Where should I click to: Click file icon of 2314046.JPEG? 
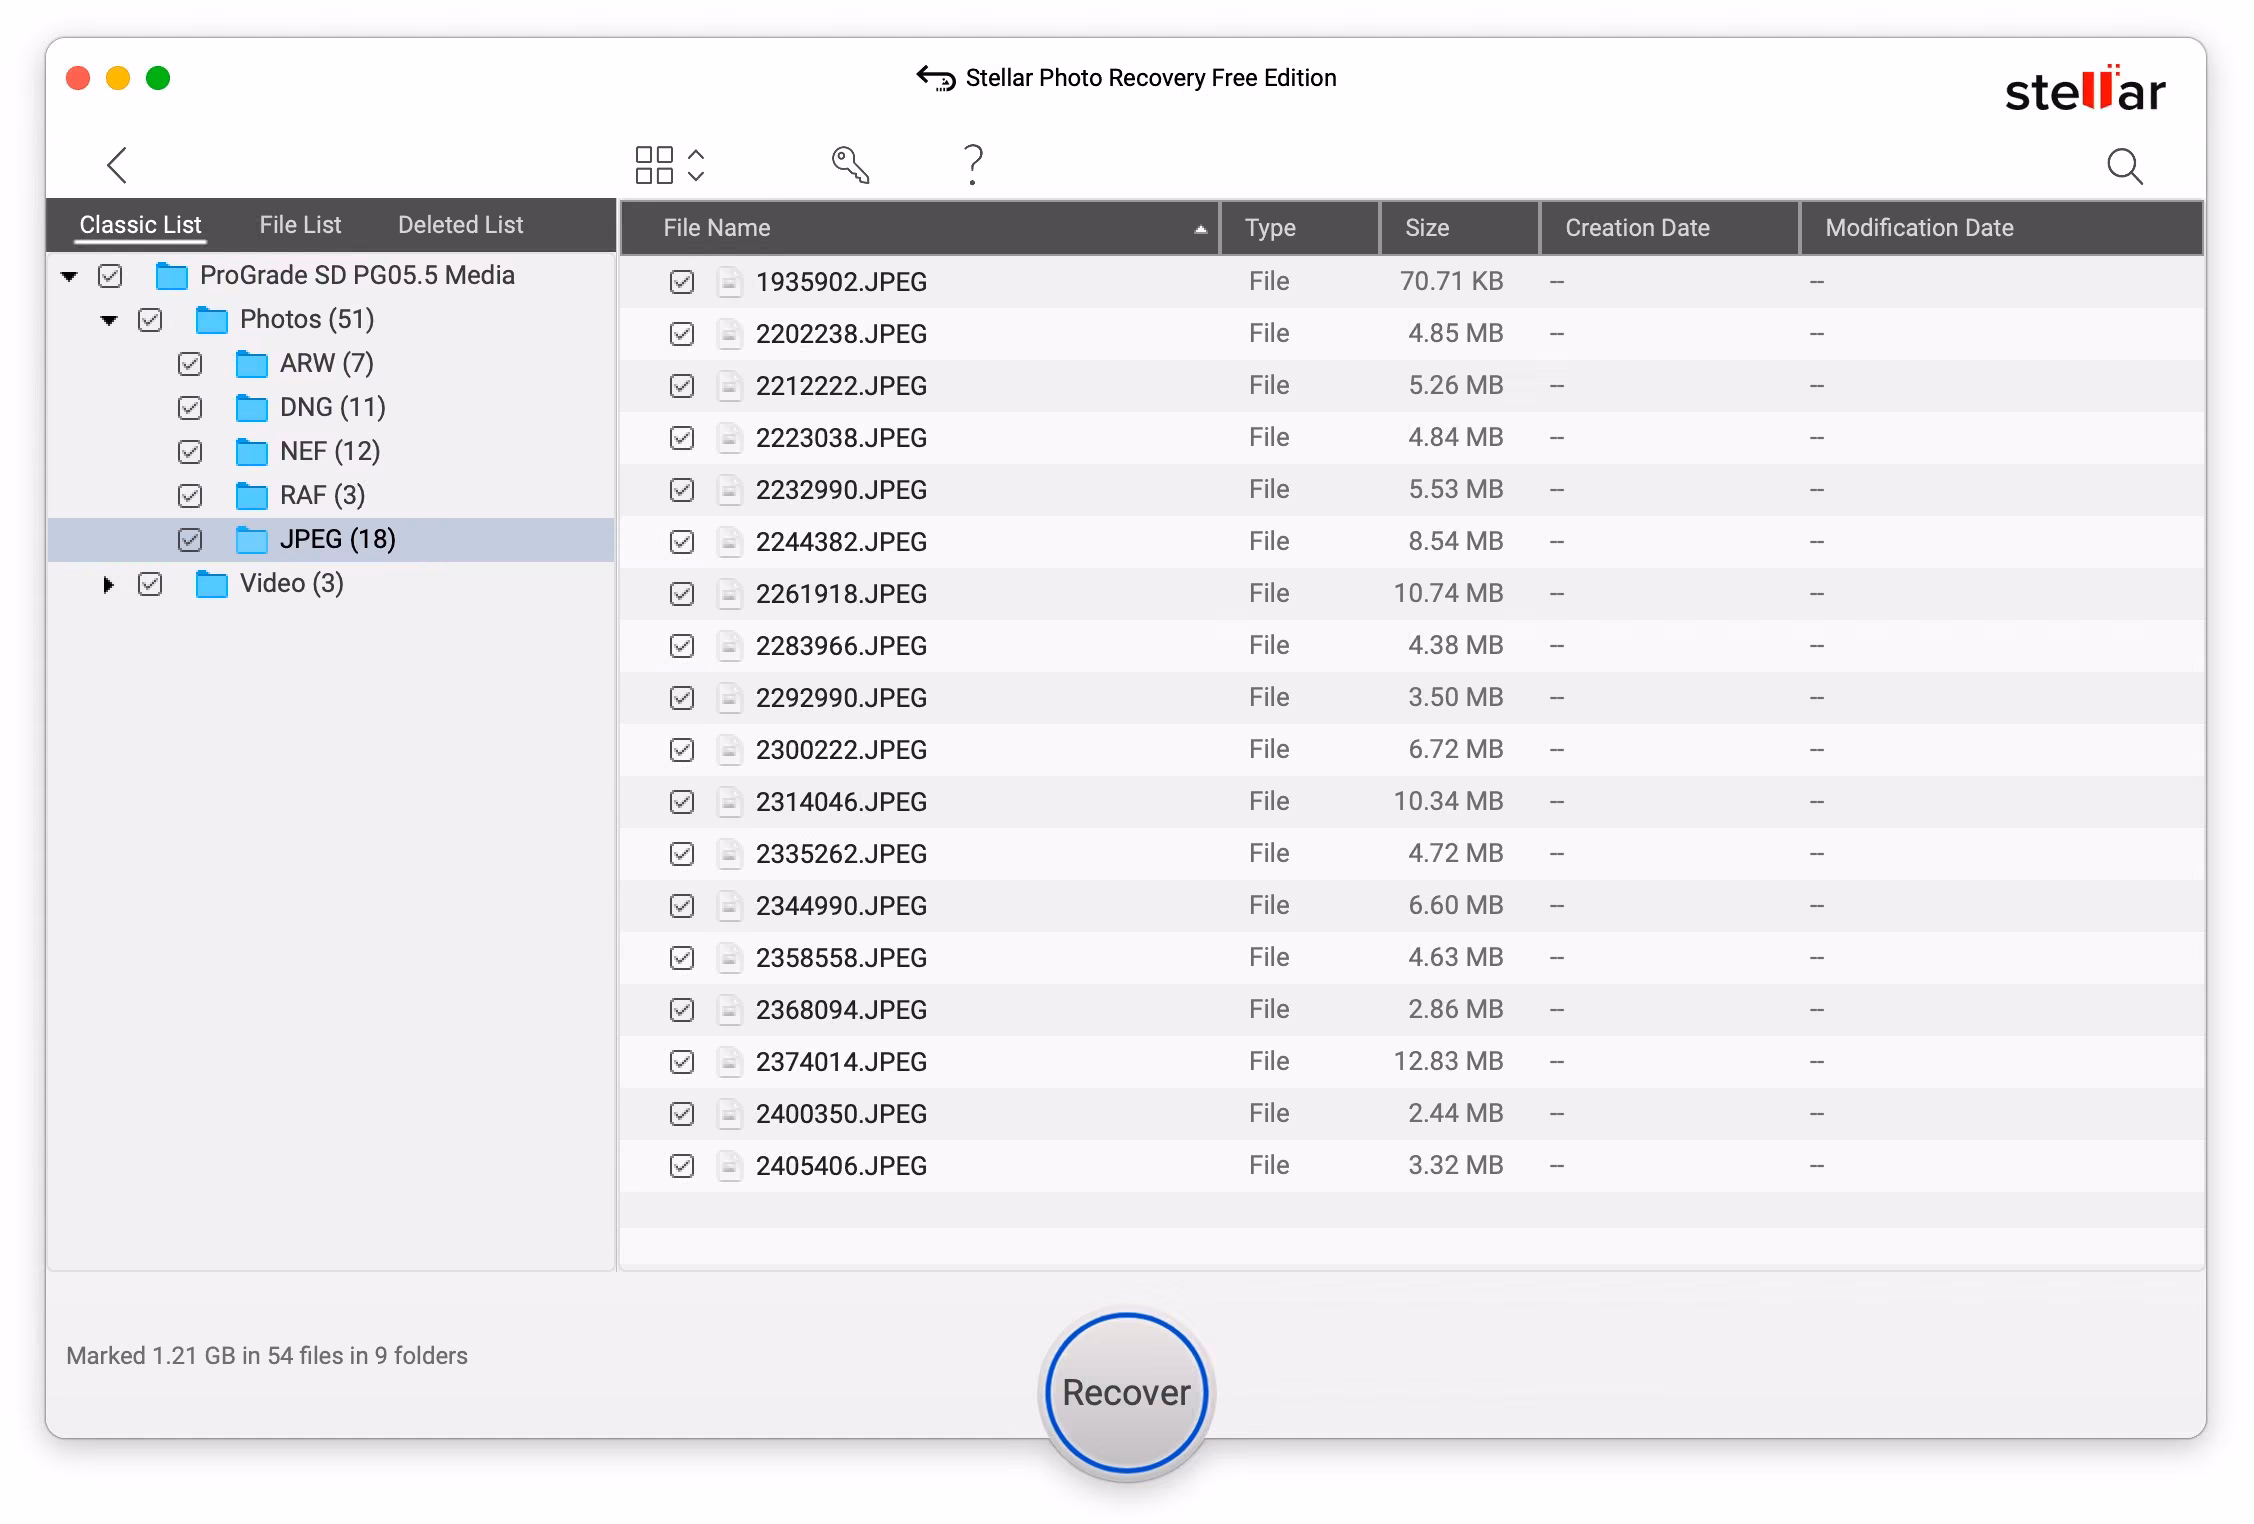730,802
